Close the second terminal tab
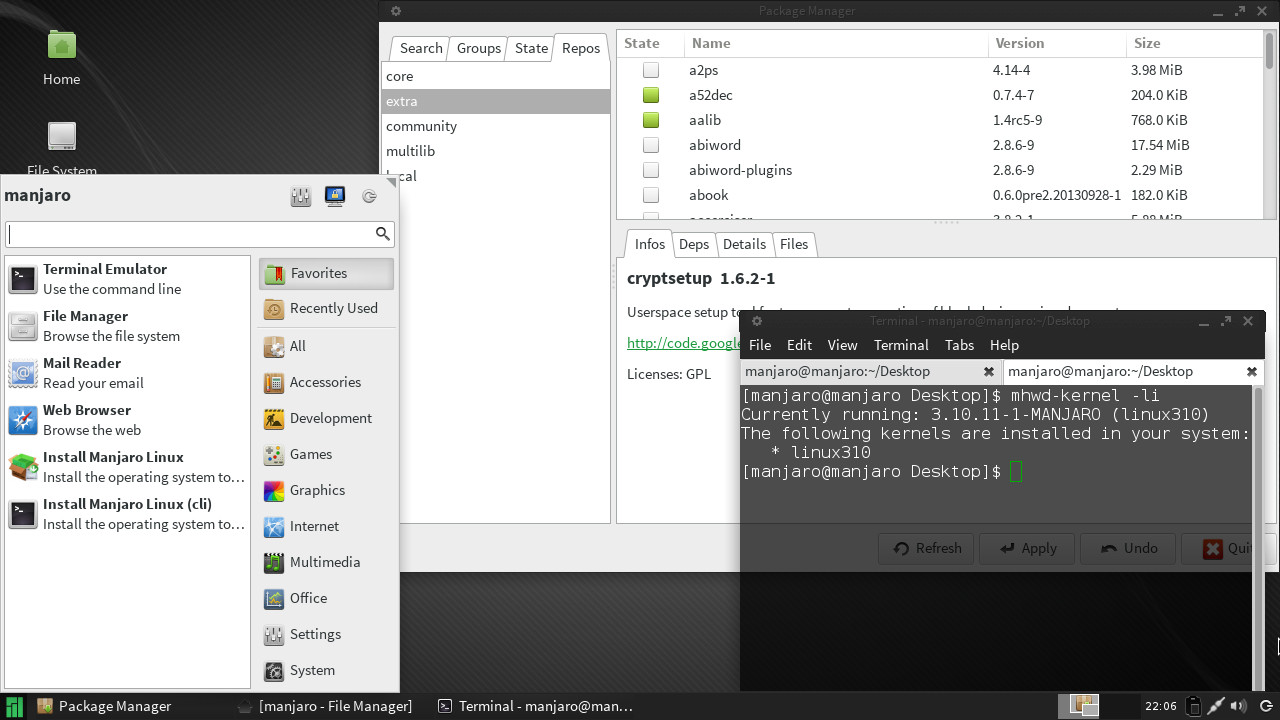 pyautogui.click(x=1251, y=371)
